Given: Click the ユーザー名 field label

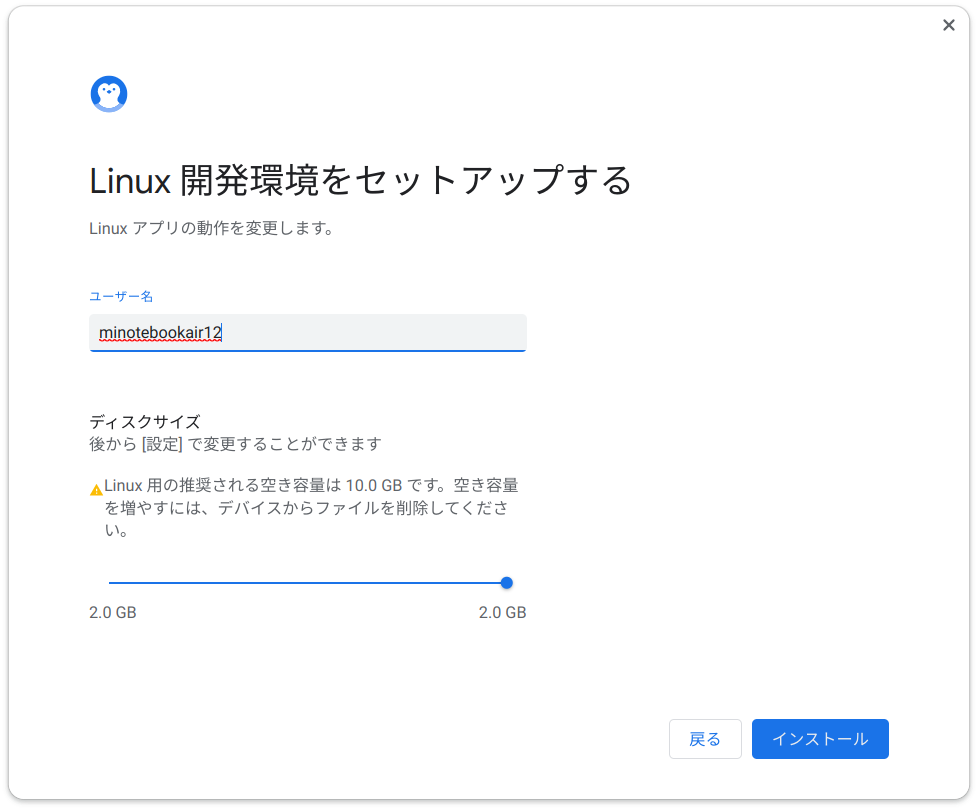Looking at the screenshot, I should (x=121, y=296).
